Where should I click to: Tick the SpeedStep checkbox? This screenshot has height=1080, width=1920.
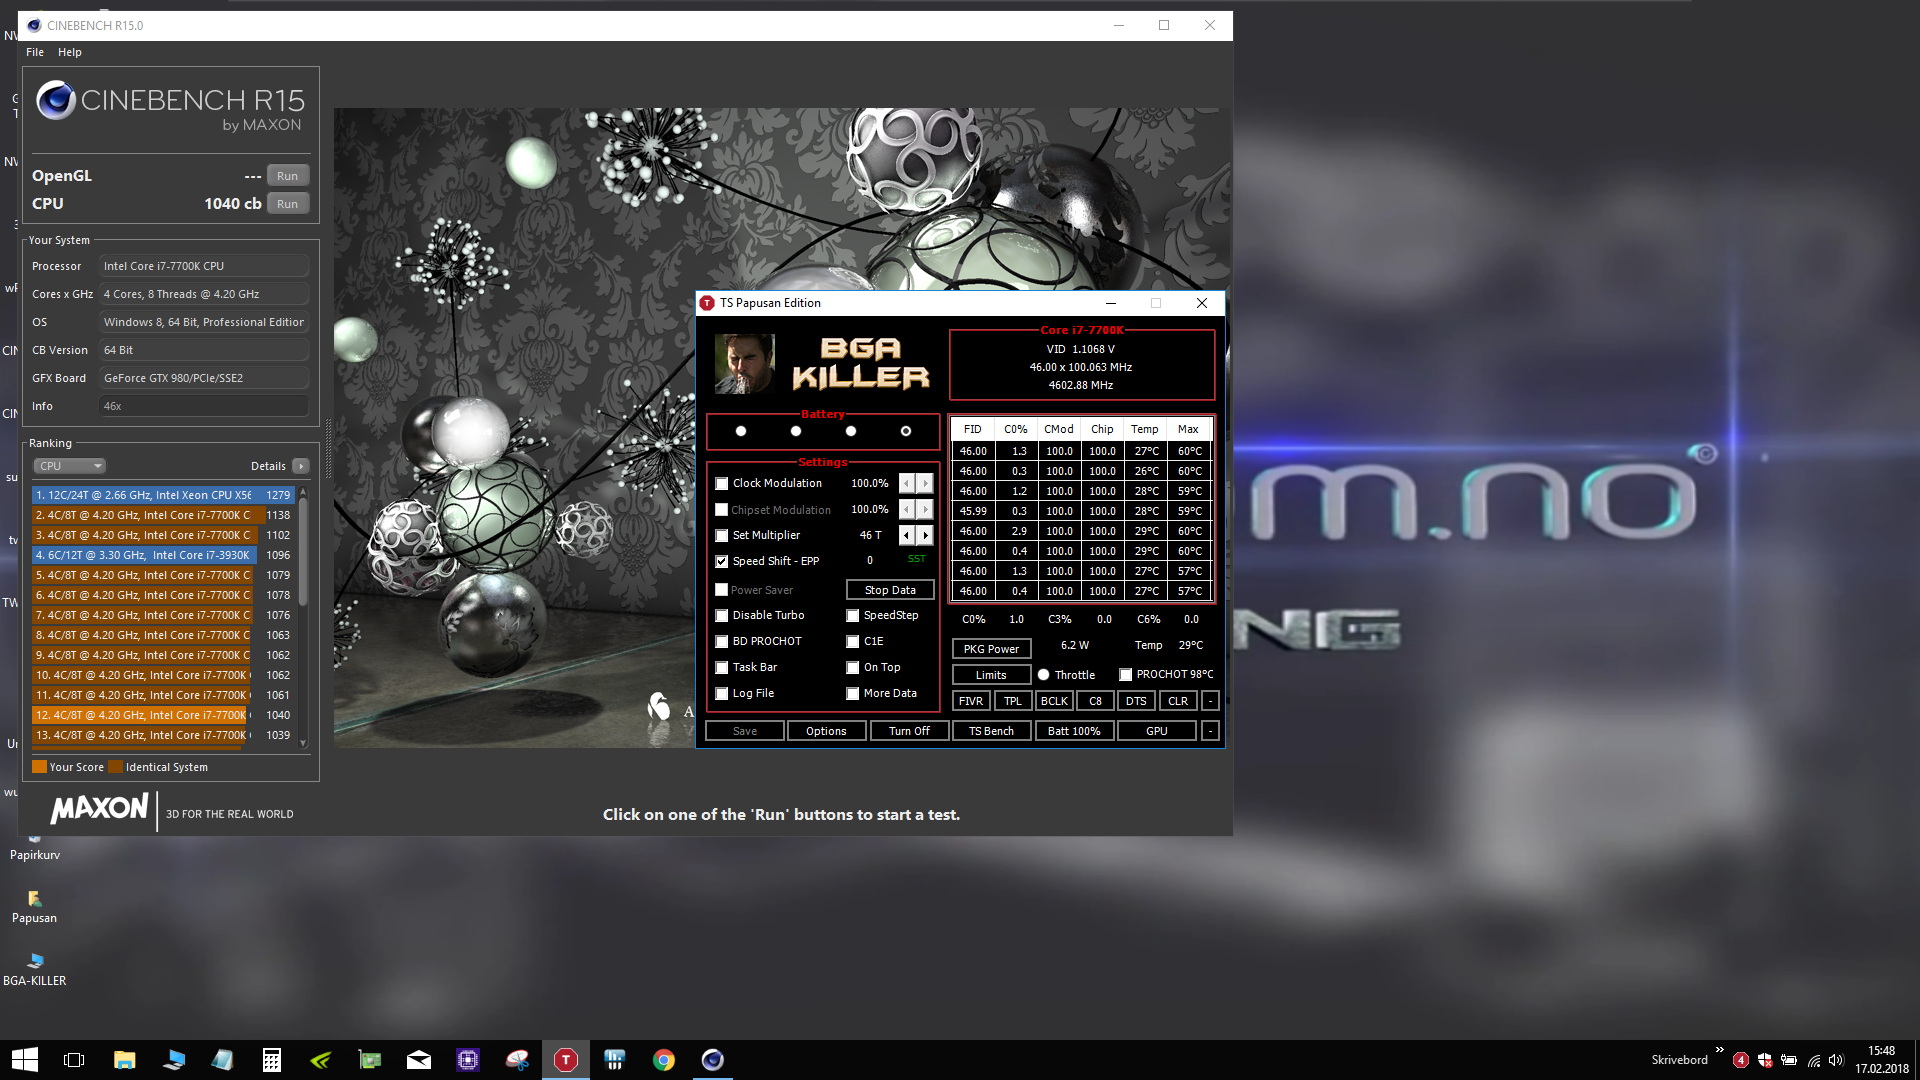tap(853, 616)
